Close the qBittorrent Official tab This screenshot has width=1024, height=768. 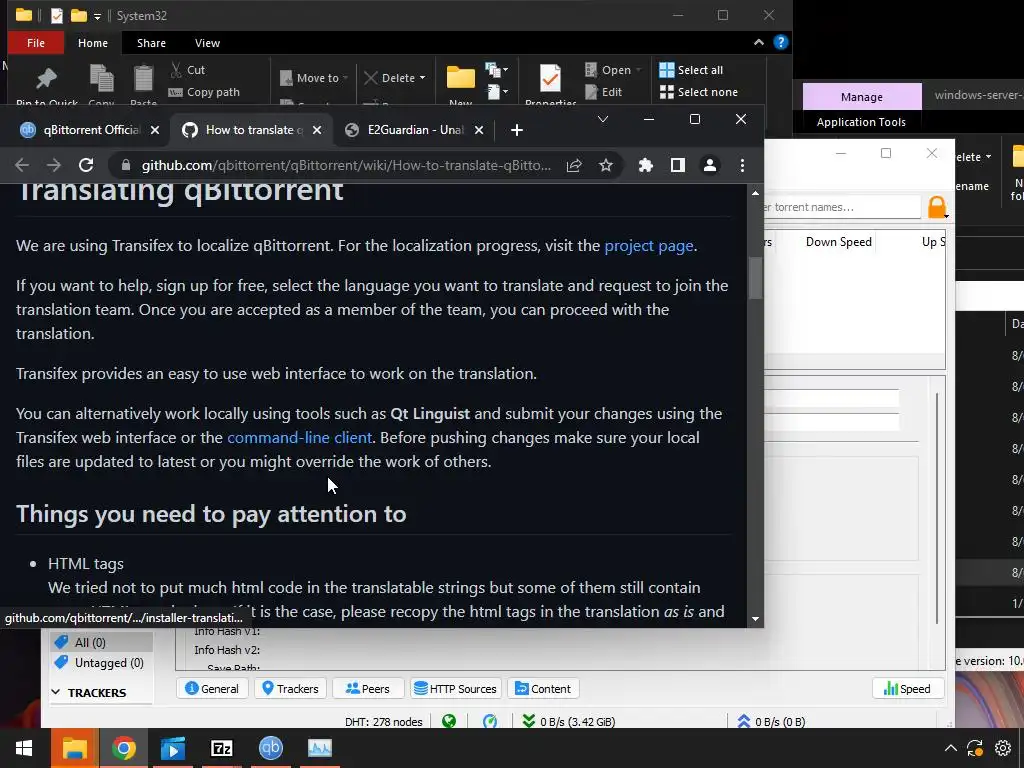155,130
